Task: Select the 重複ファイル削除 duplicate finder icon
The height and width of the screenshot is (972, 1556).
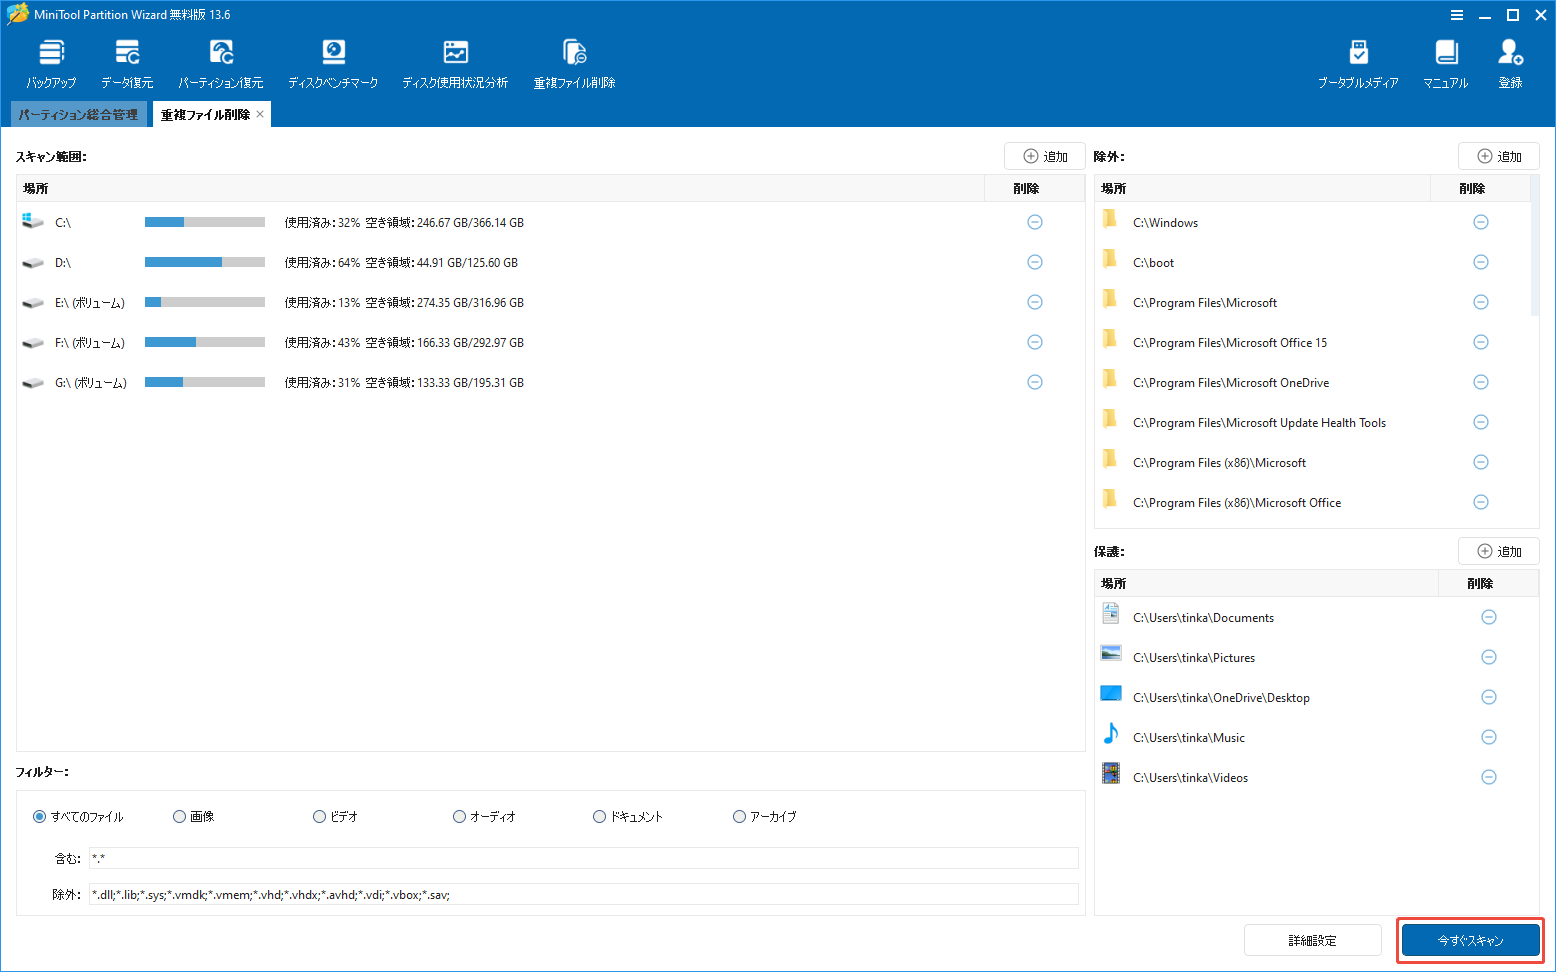Action: coord(573,60)
